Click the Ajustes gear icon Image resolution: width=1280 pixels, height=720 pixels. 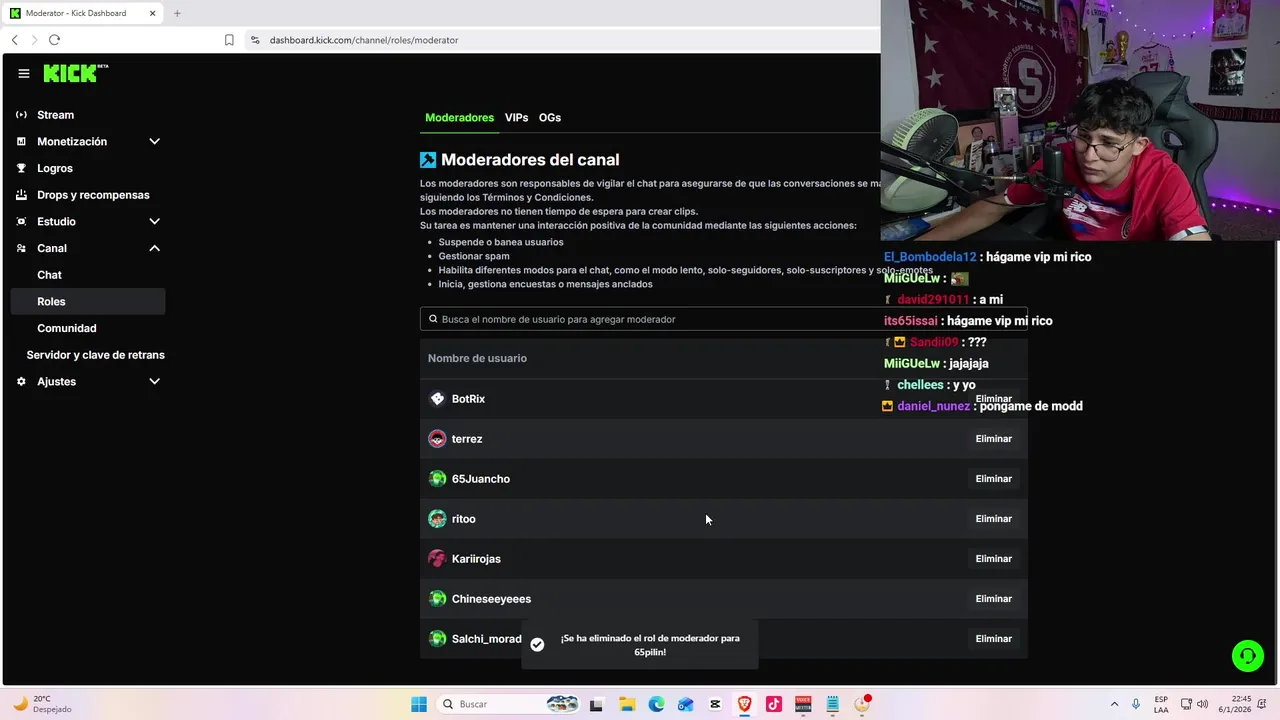click(x=22, y=381)
